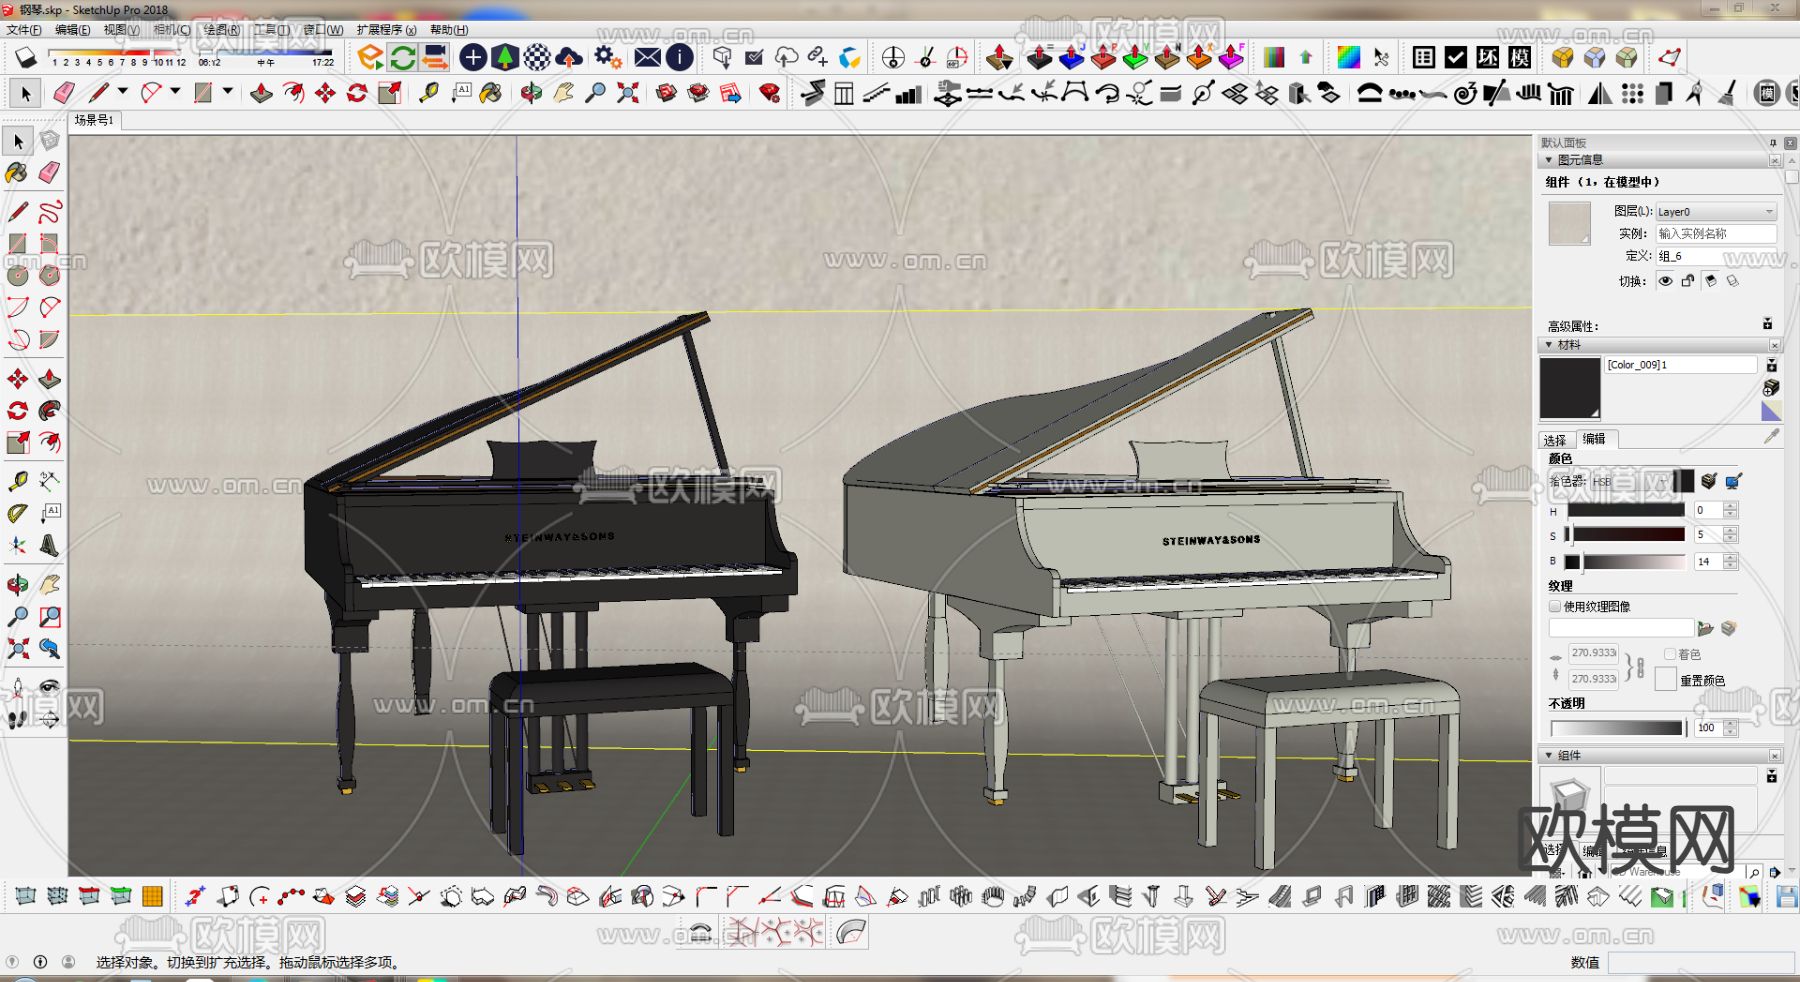The width and height of the screenshot is (1800, 982).
Task: Click the 场景号1 scene tab
Action: pos(94,120)
